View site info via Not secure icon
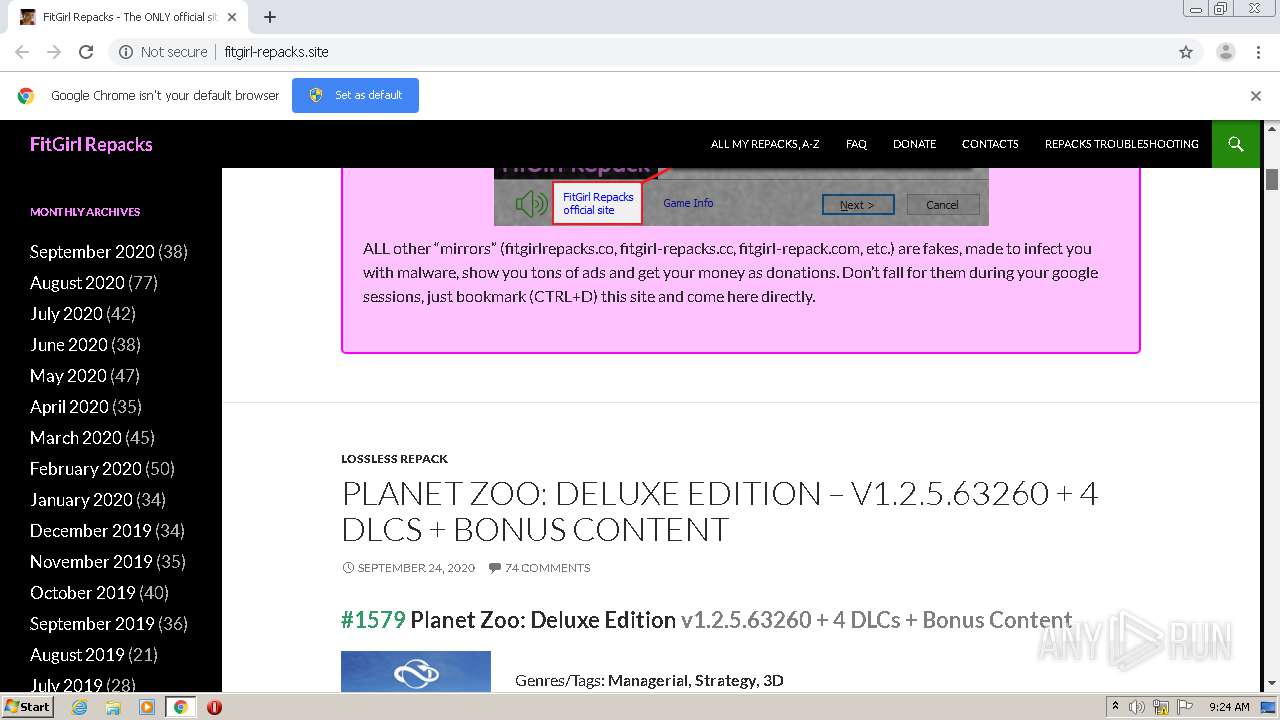 pyautogui.click(x=126, y=52)
